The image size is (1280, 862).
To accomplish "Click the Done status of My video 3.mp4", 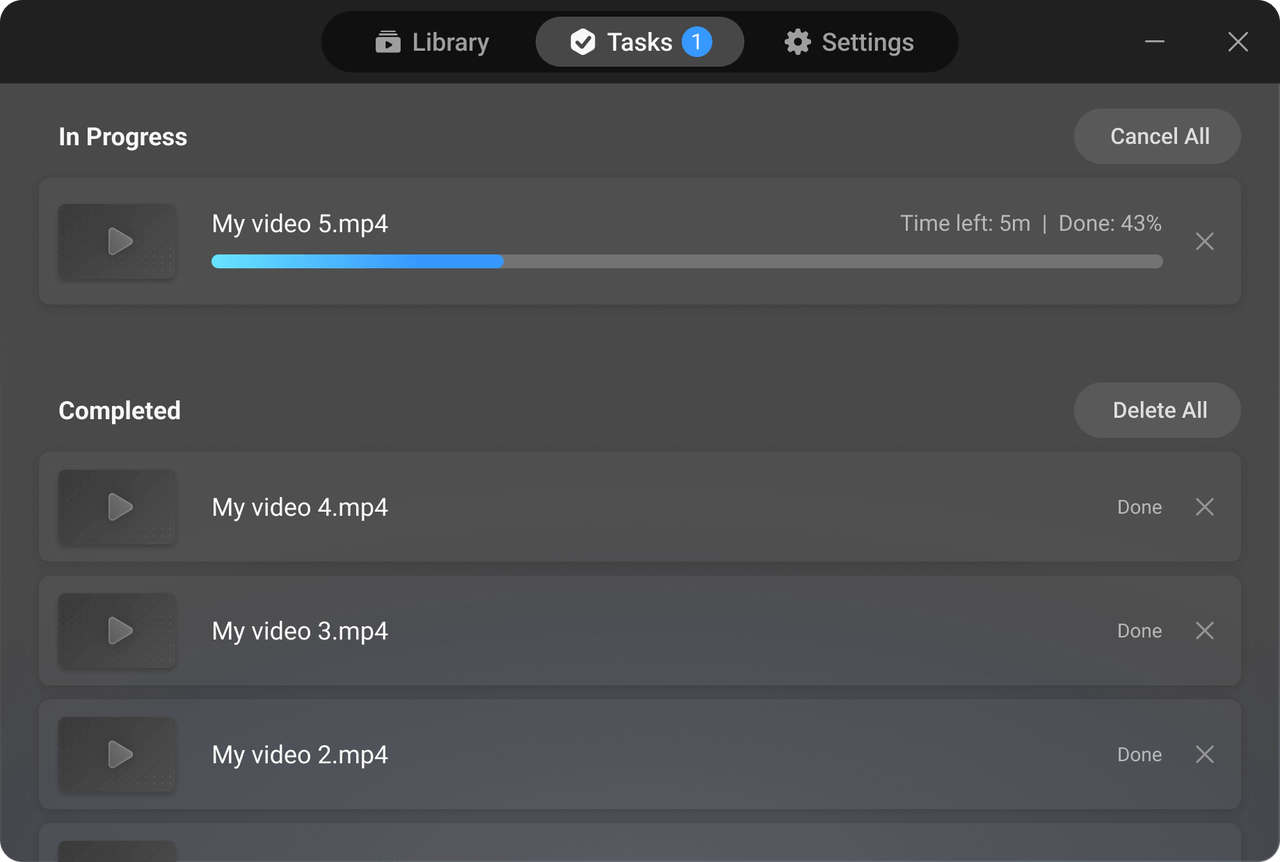I will pyautogui.click(x=1139, y=631).
